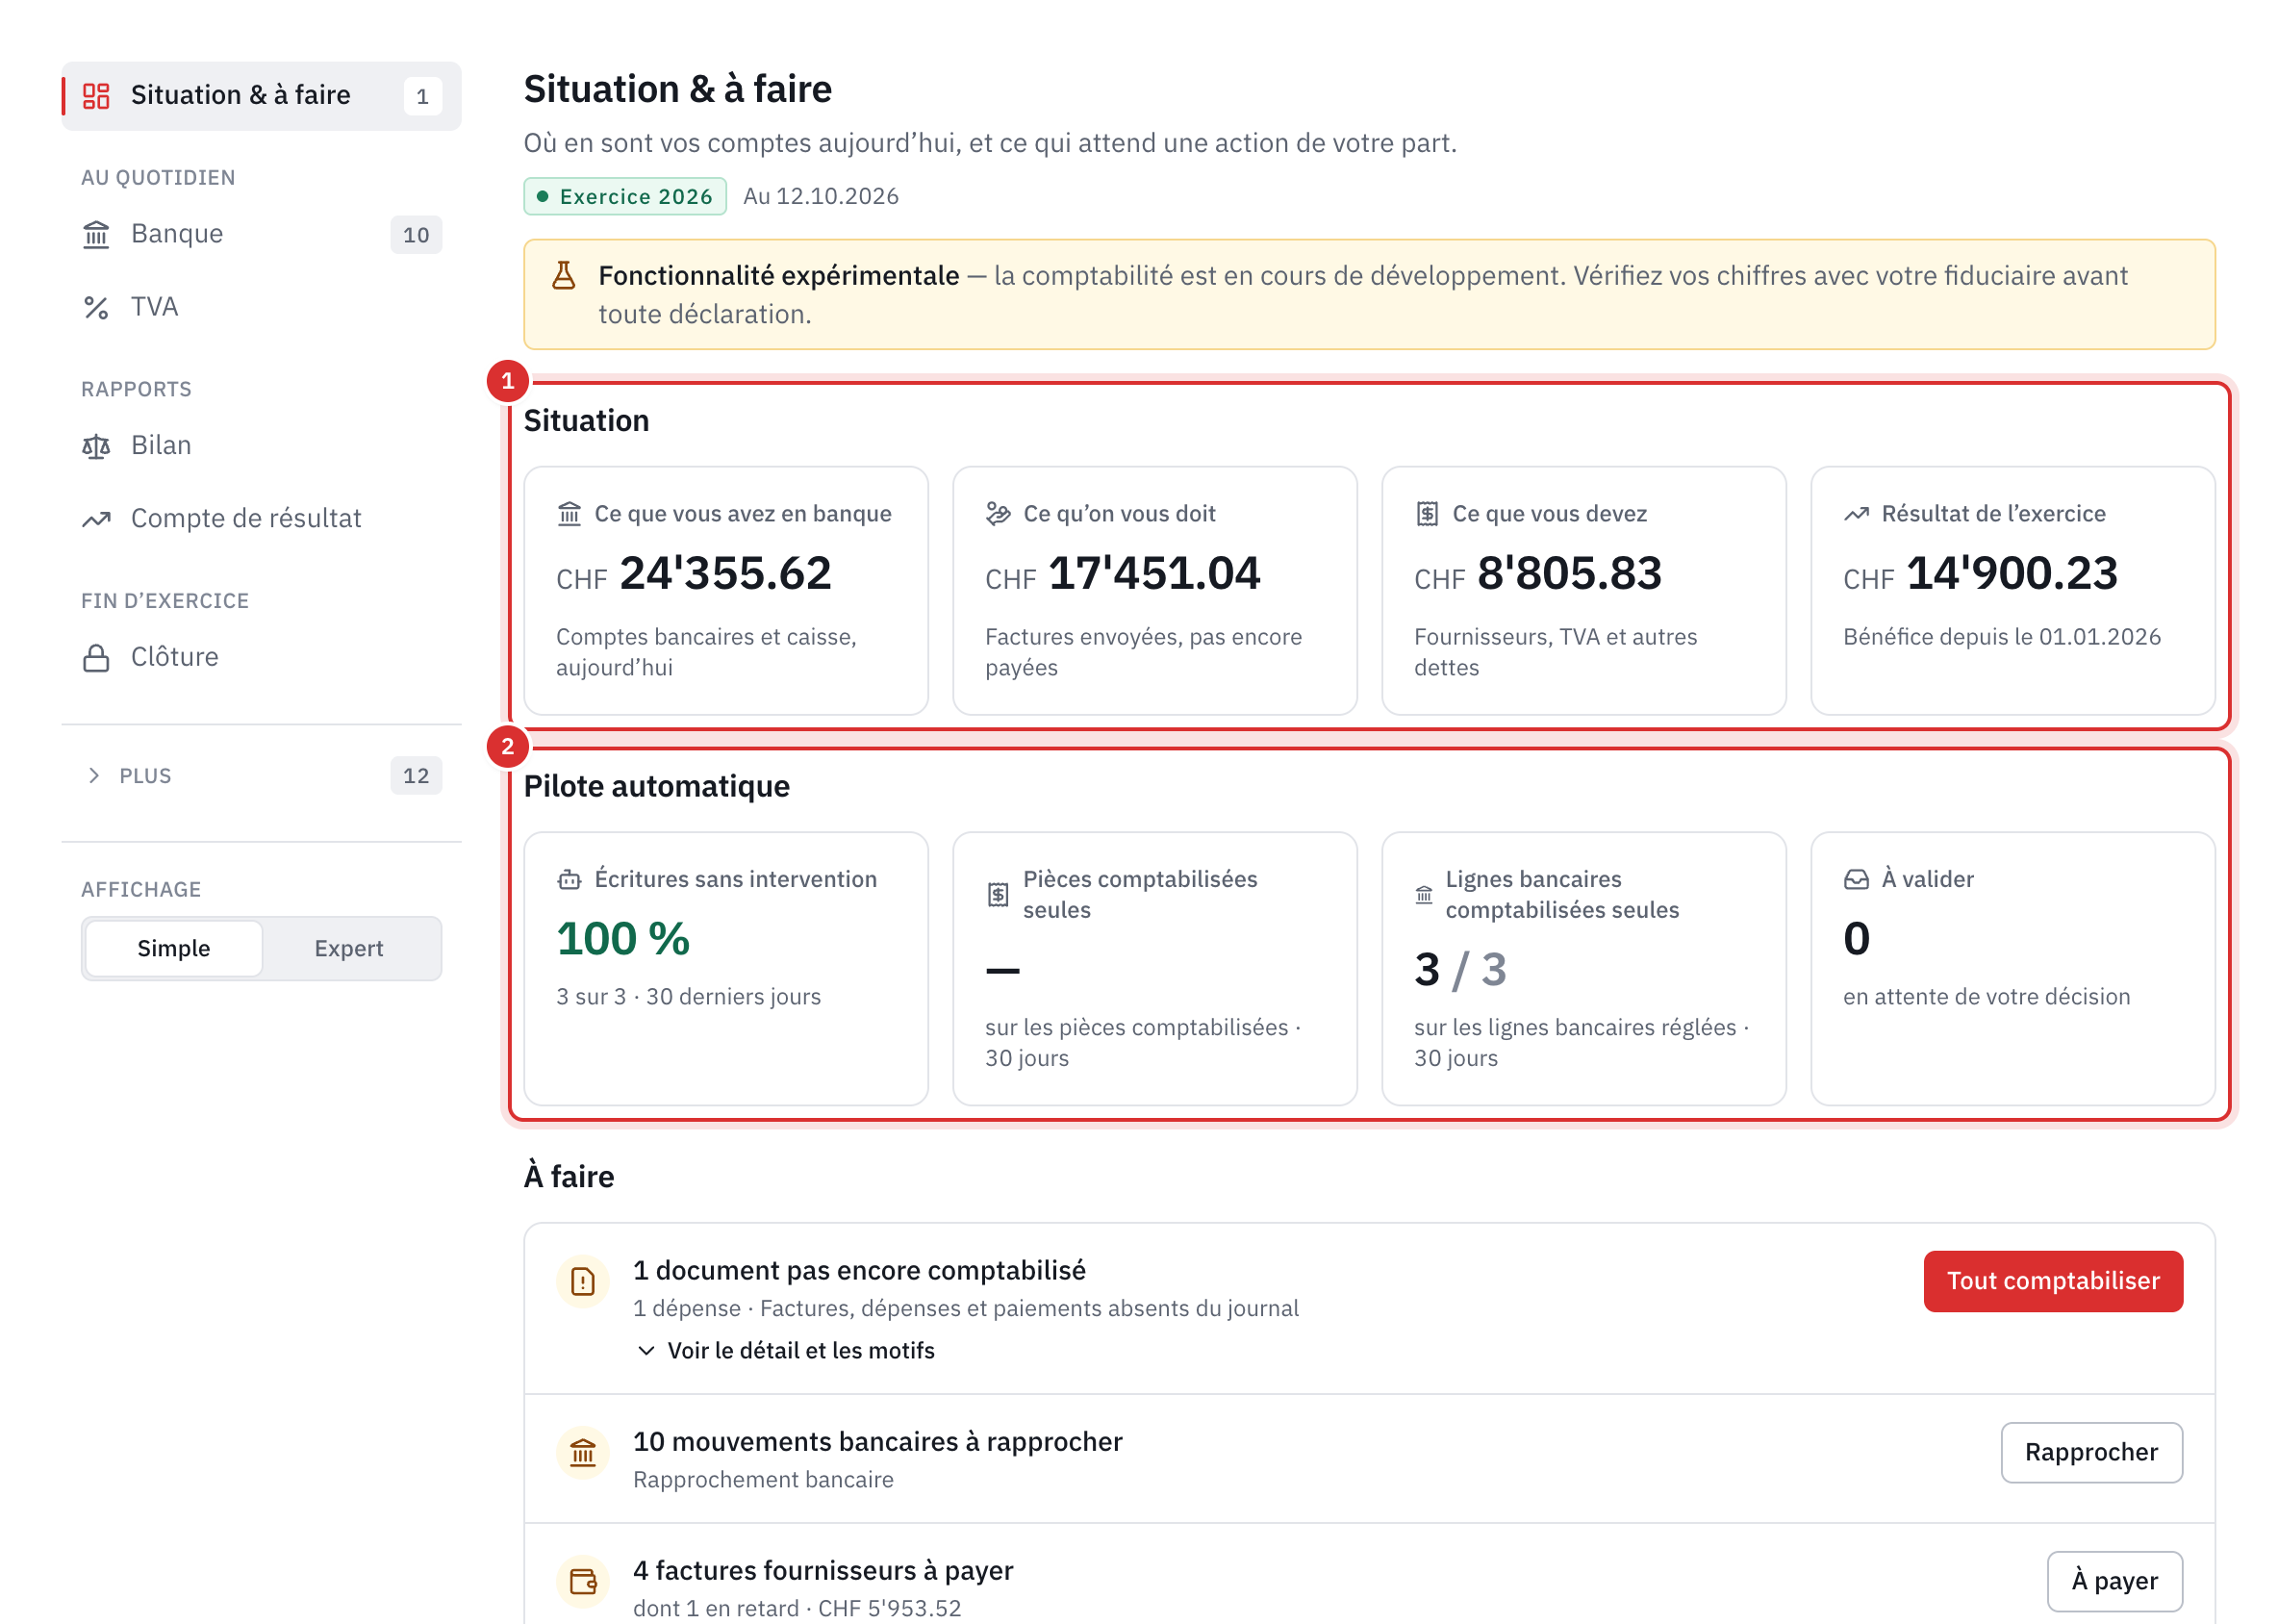Open the Clôture page

pyautogui.click(x=262, y=658)
